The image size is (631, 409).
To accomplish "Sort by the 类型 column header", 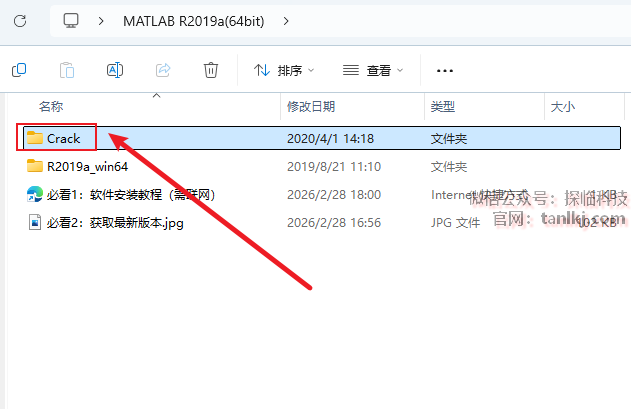I will pyautogui.click(x=443, y=107).
